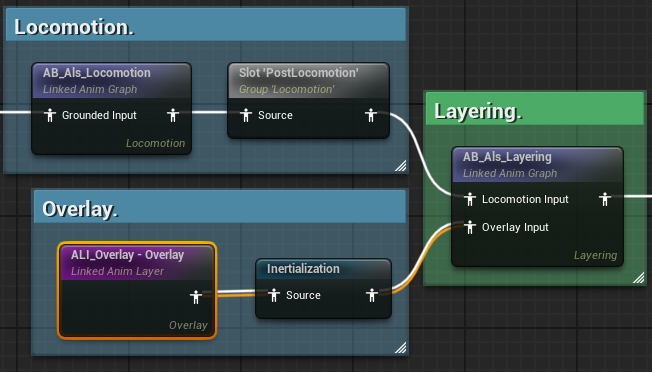Select the AB_Als_Locomotion node title
652x372 pixels.
click(x=97, y=73)
